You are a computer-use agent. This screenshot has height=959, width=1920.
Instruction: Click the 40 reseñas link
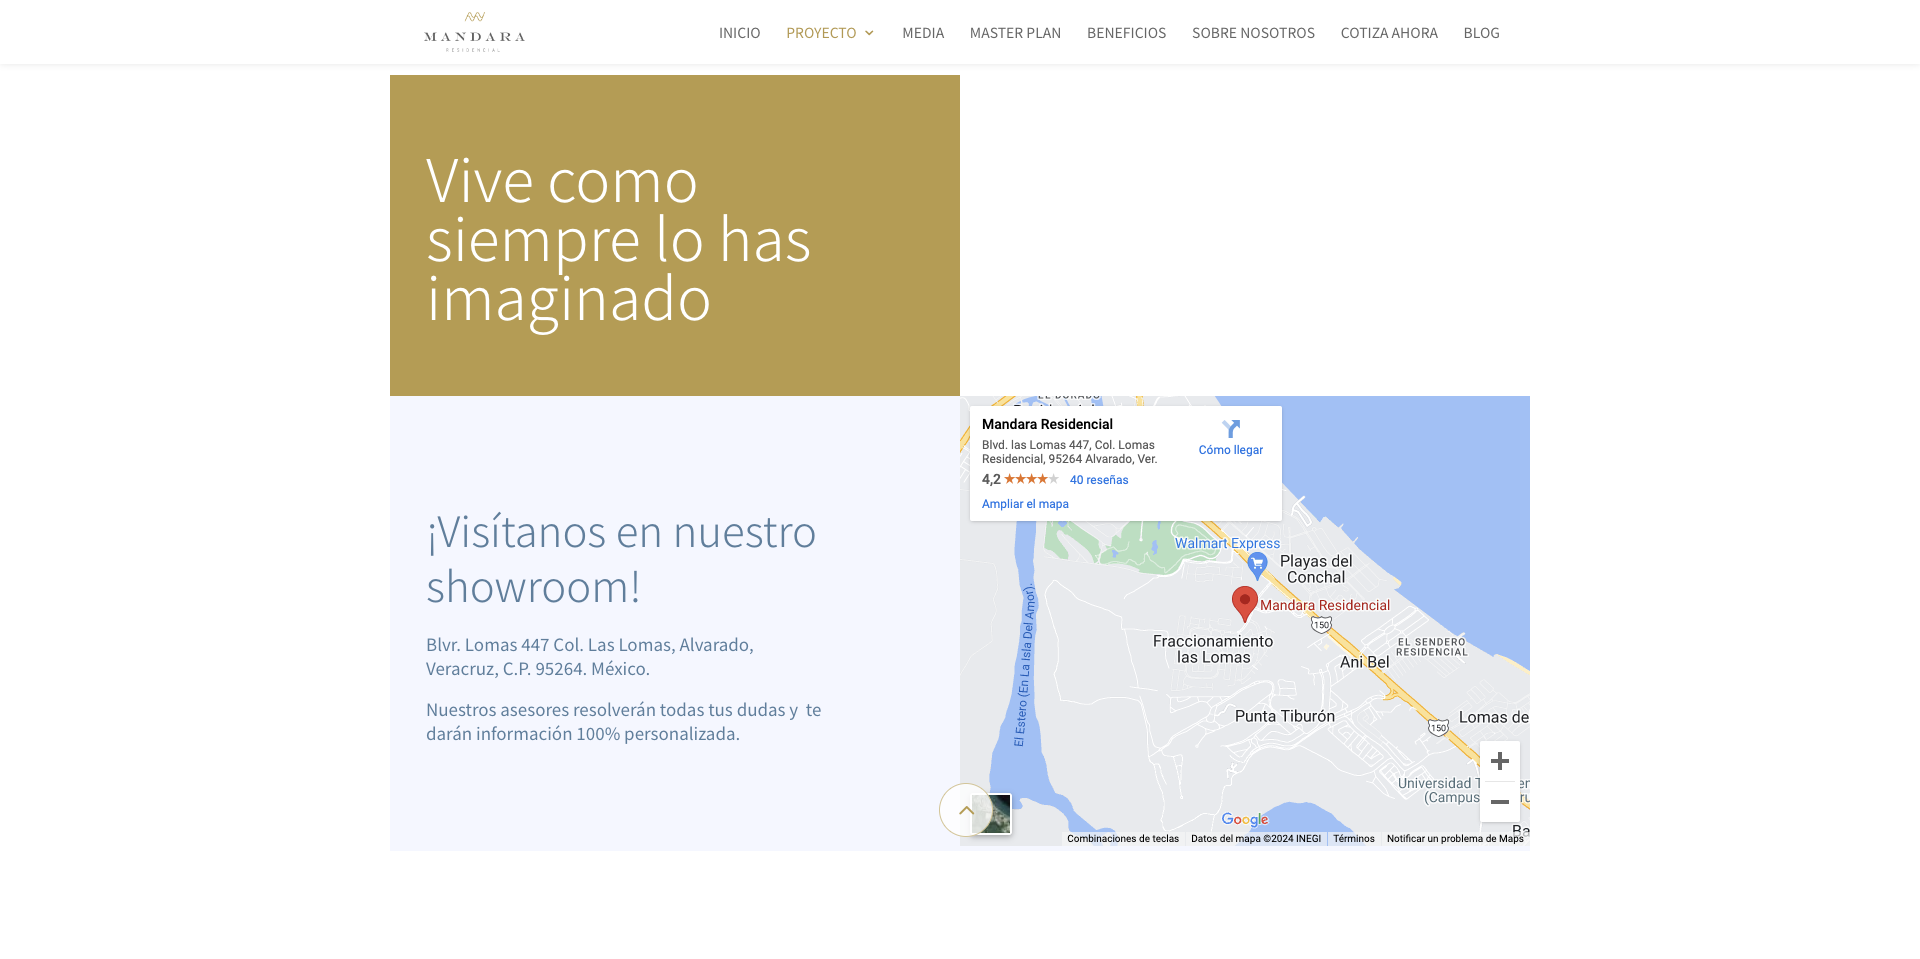click(1099, 480)
